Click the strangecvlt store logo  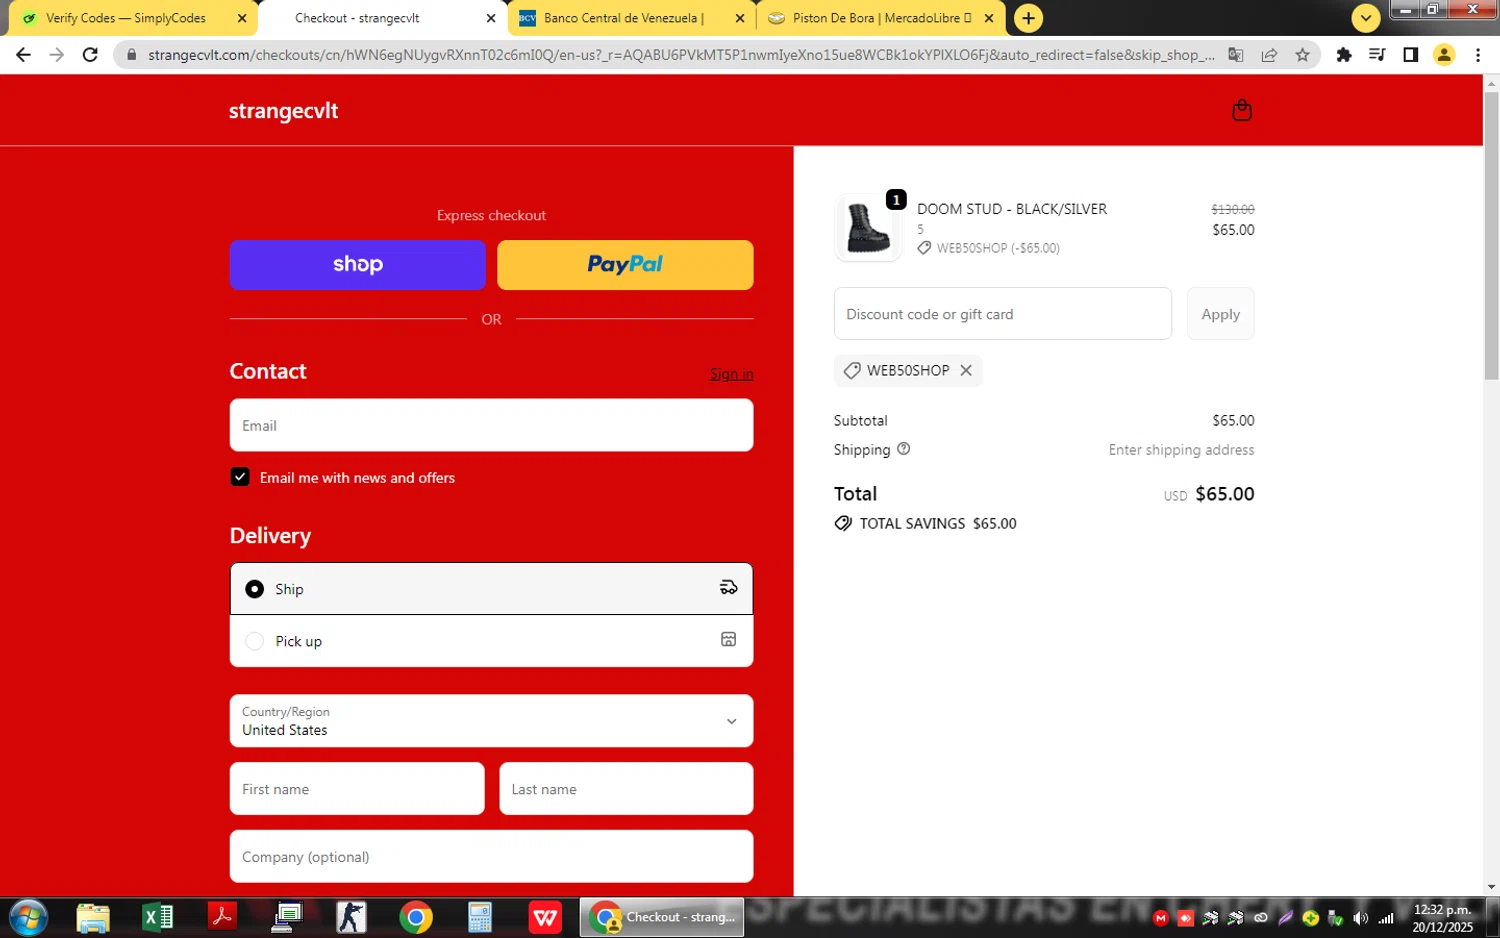[283, 111]
